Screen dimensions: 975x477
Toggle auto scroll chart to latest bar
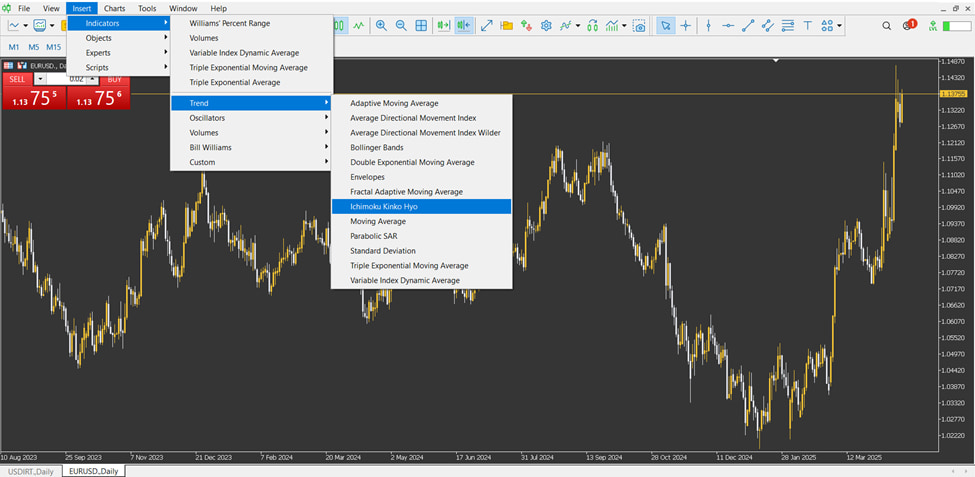point(443,25)
